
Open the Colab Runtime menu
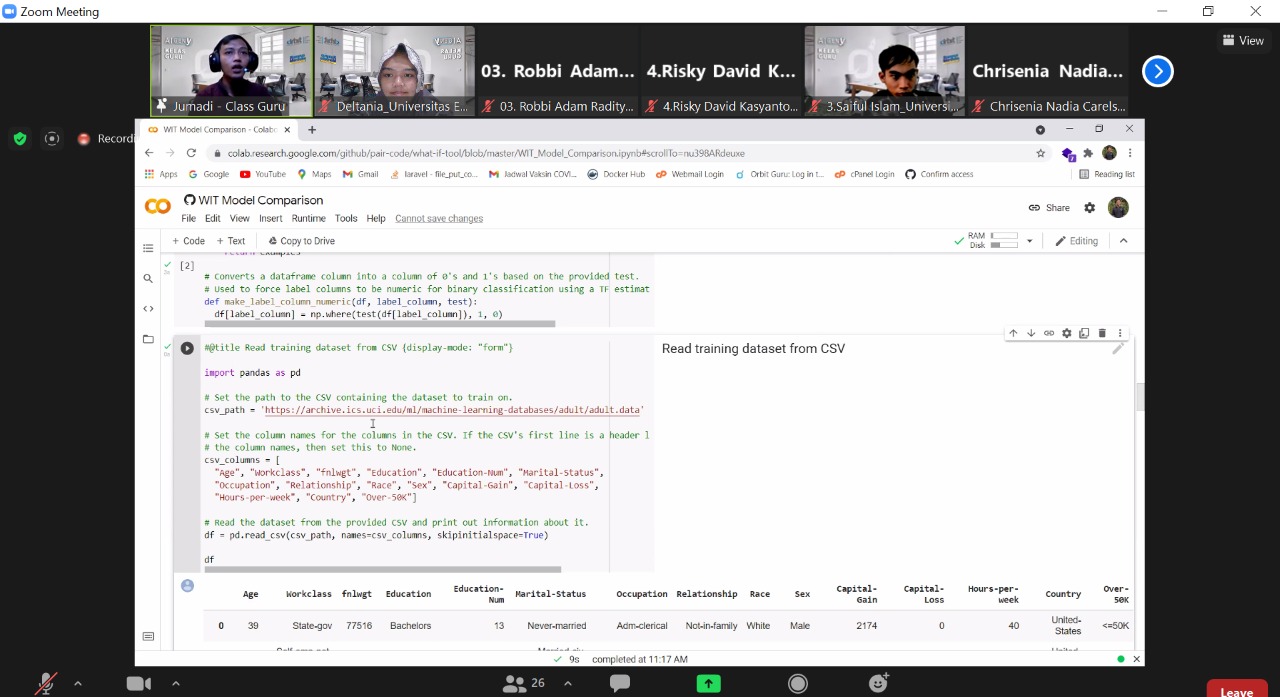[309, 218]
